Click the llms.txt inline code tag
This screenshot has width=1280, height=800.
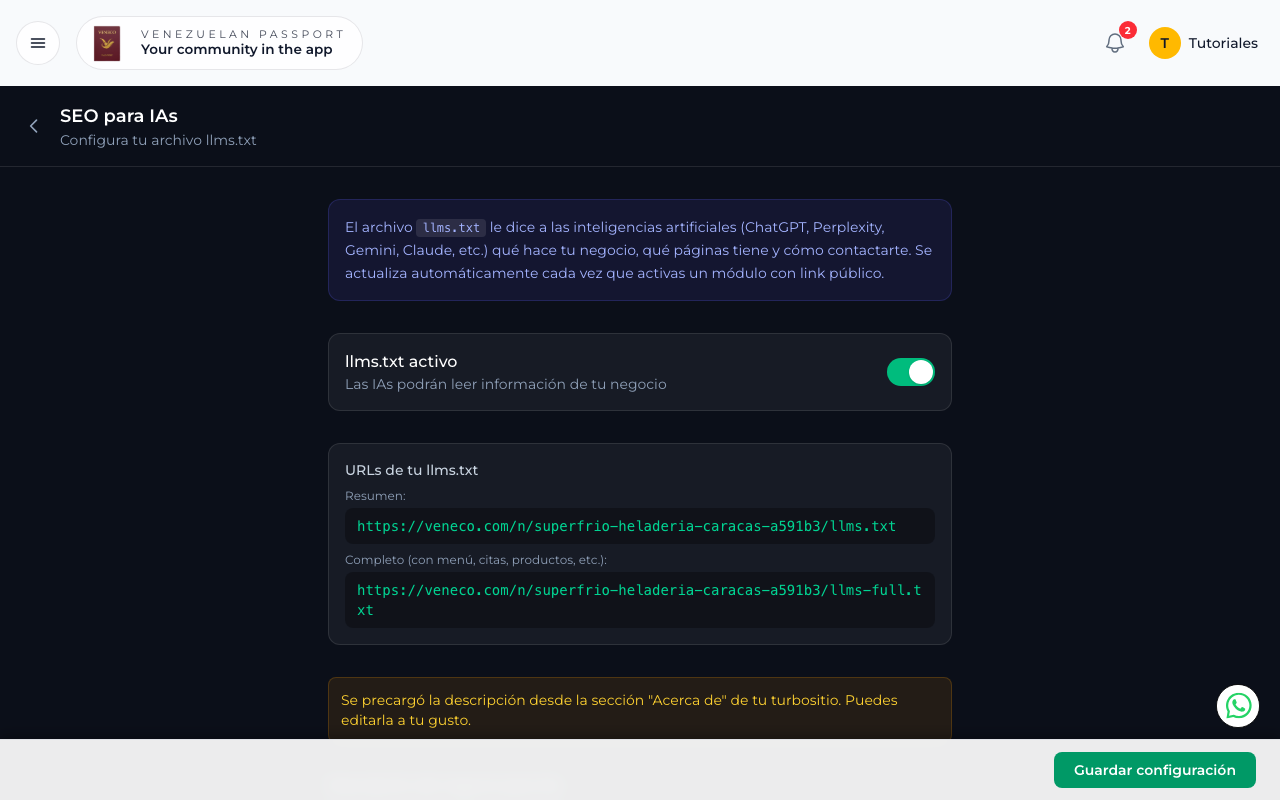tap(451, 227)
